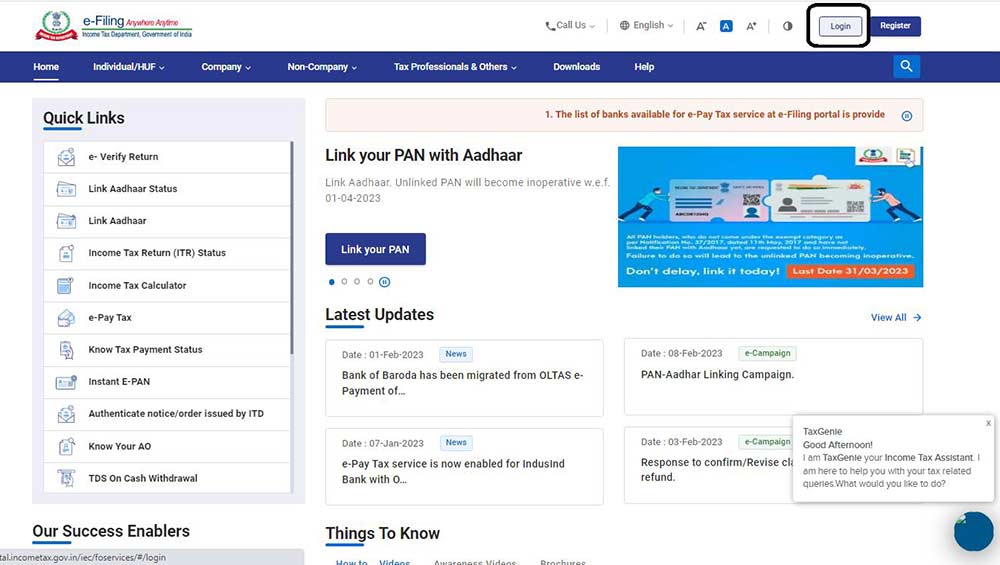The height and width of the screenshot is (565, 1000).
Task: Click the Quick Links scrollbar
Action: pos(292,250)
